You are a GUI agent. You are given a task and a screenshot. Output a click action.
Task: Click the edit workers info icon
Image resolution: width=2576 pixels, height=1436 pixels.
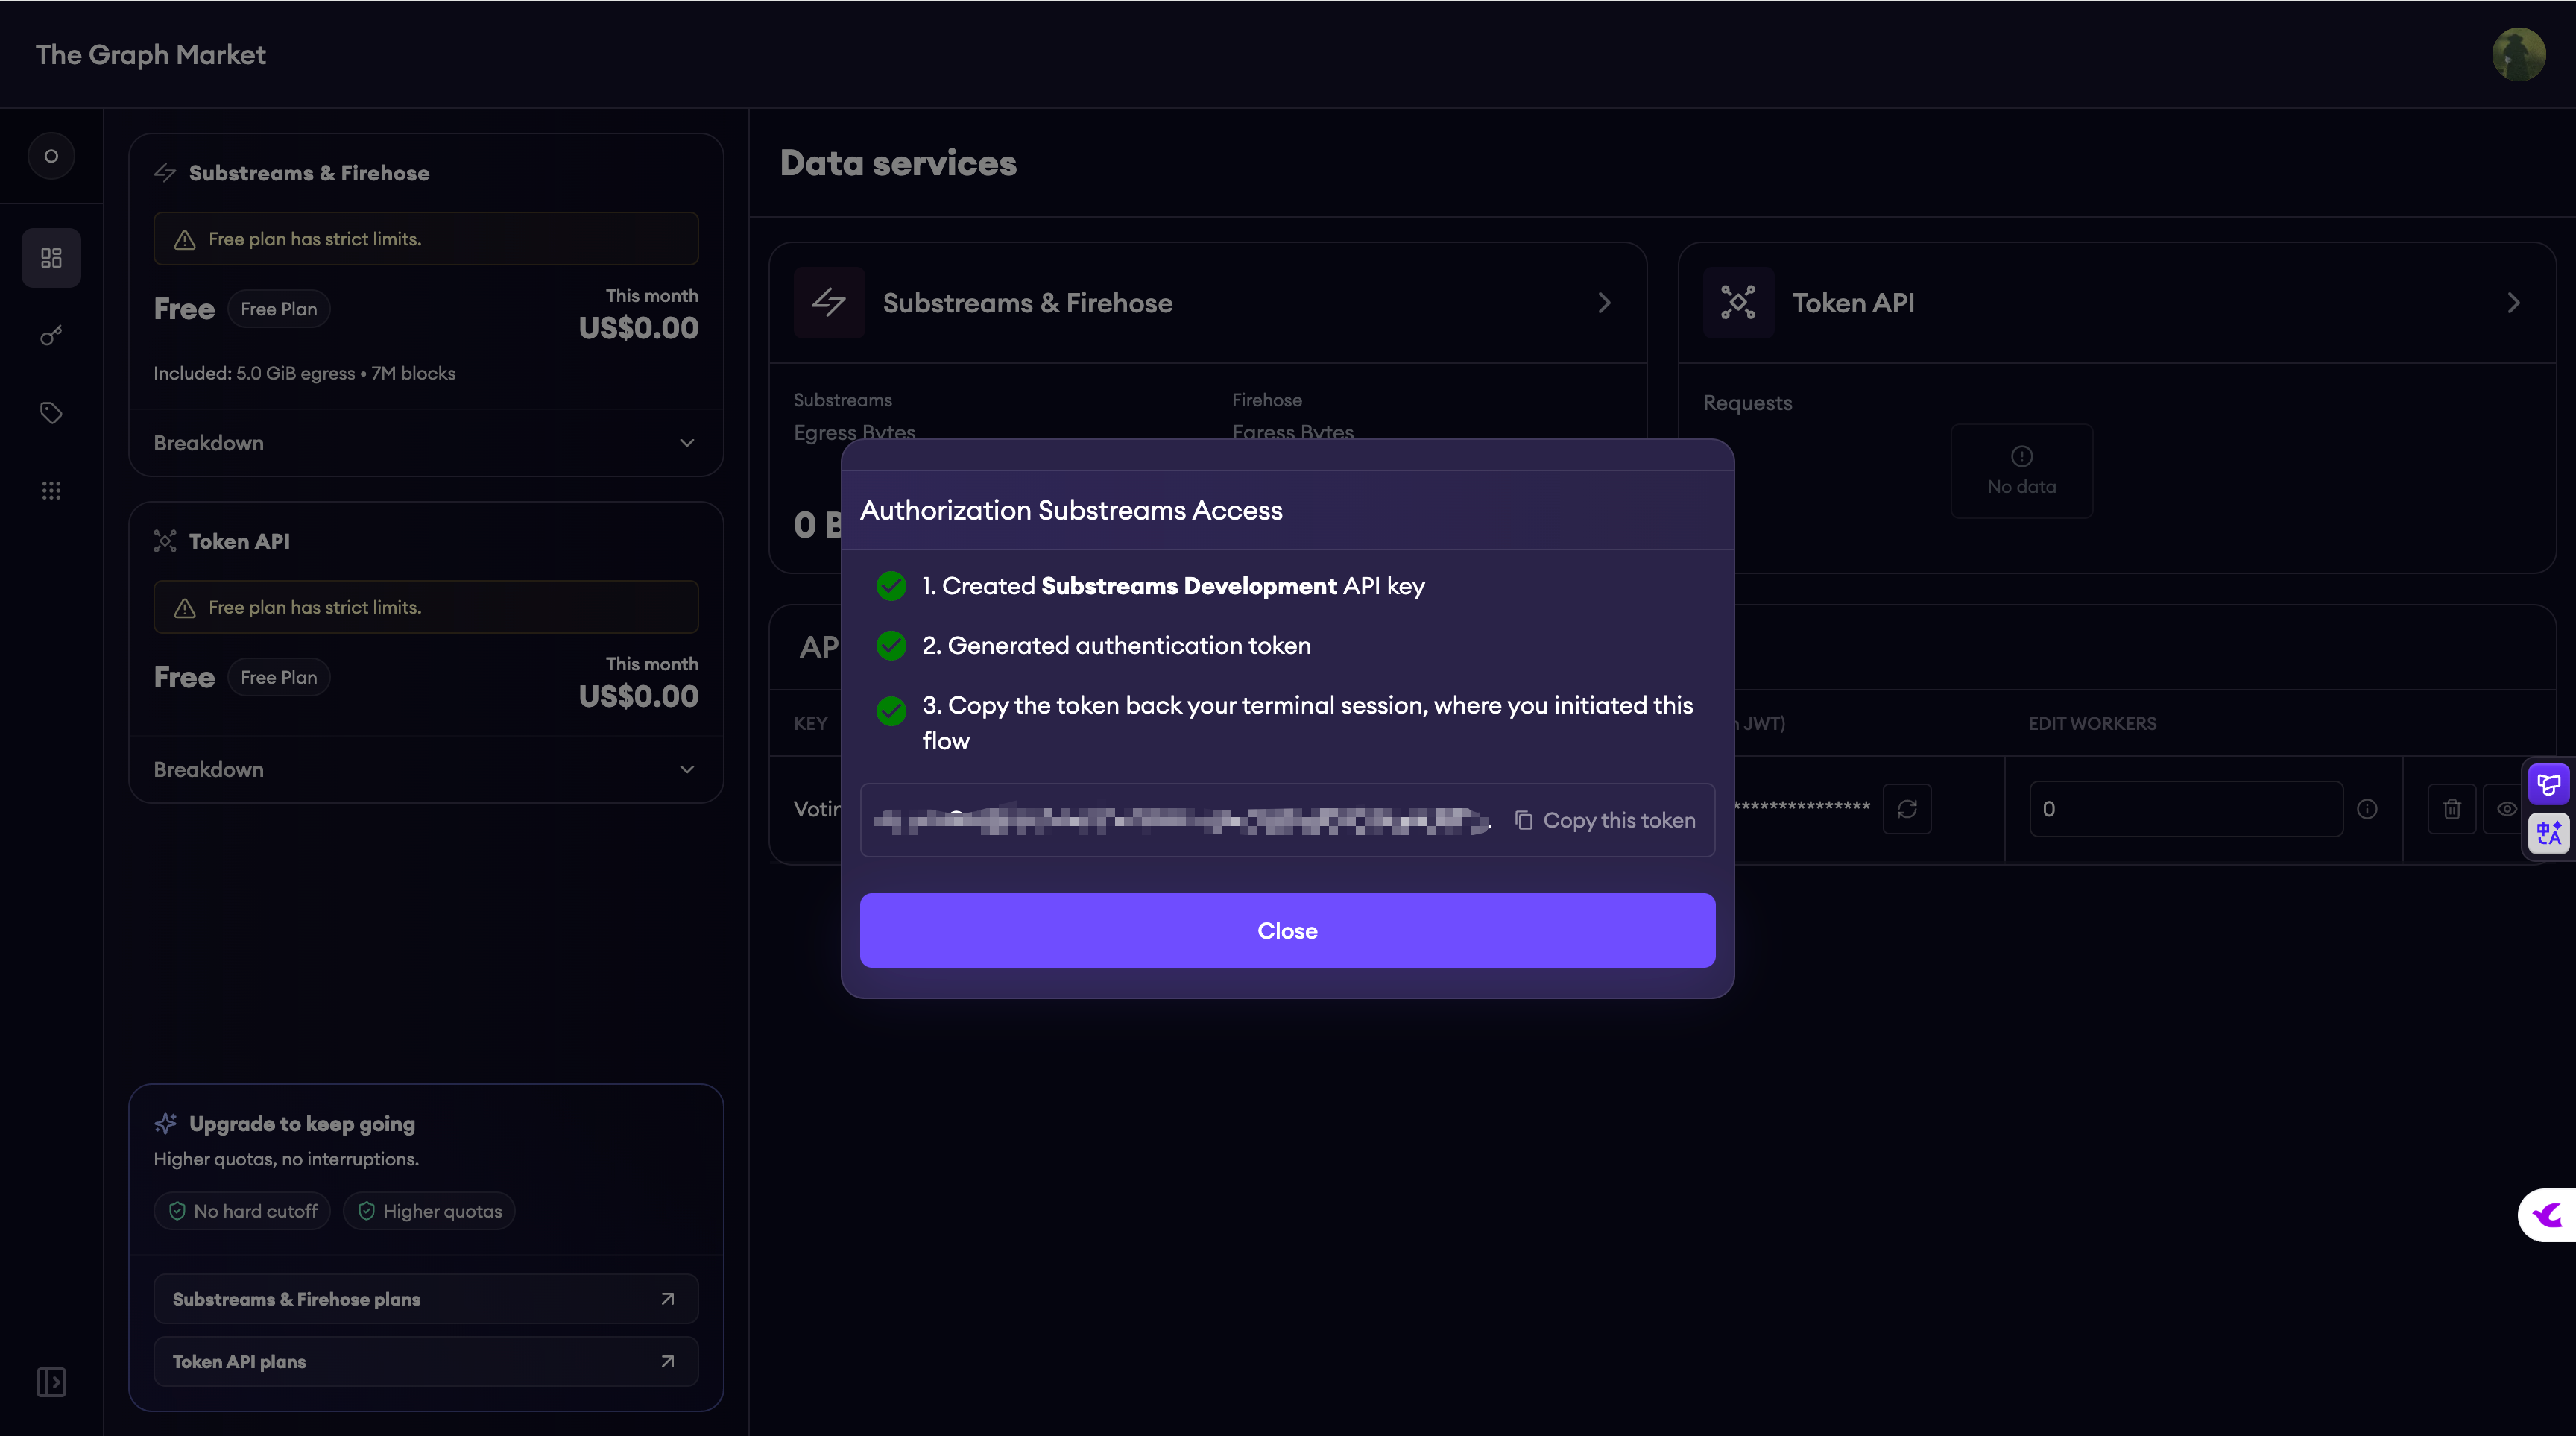pos(2367,809)
